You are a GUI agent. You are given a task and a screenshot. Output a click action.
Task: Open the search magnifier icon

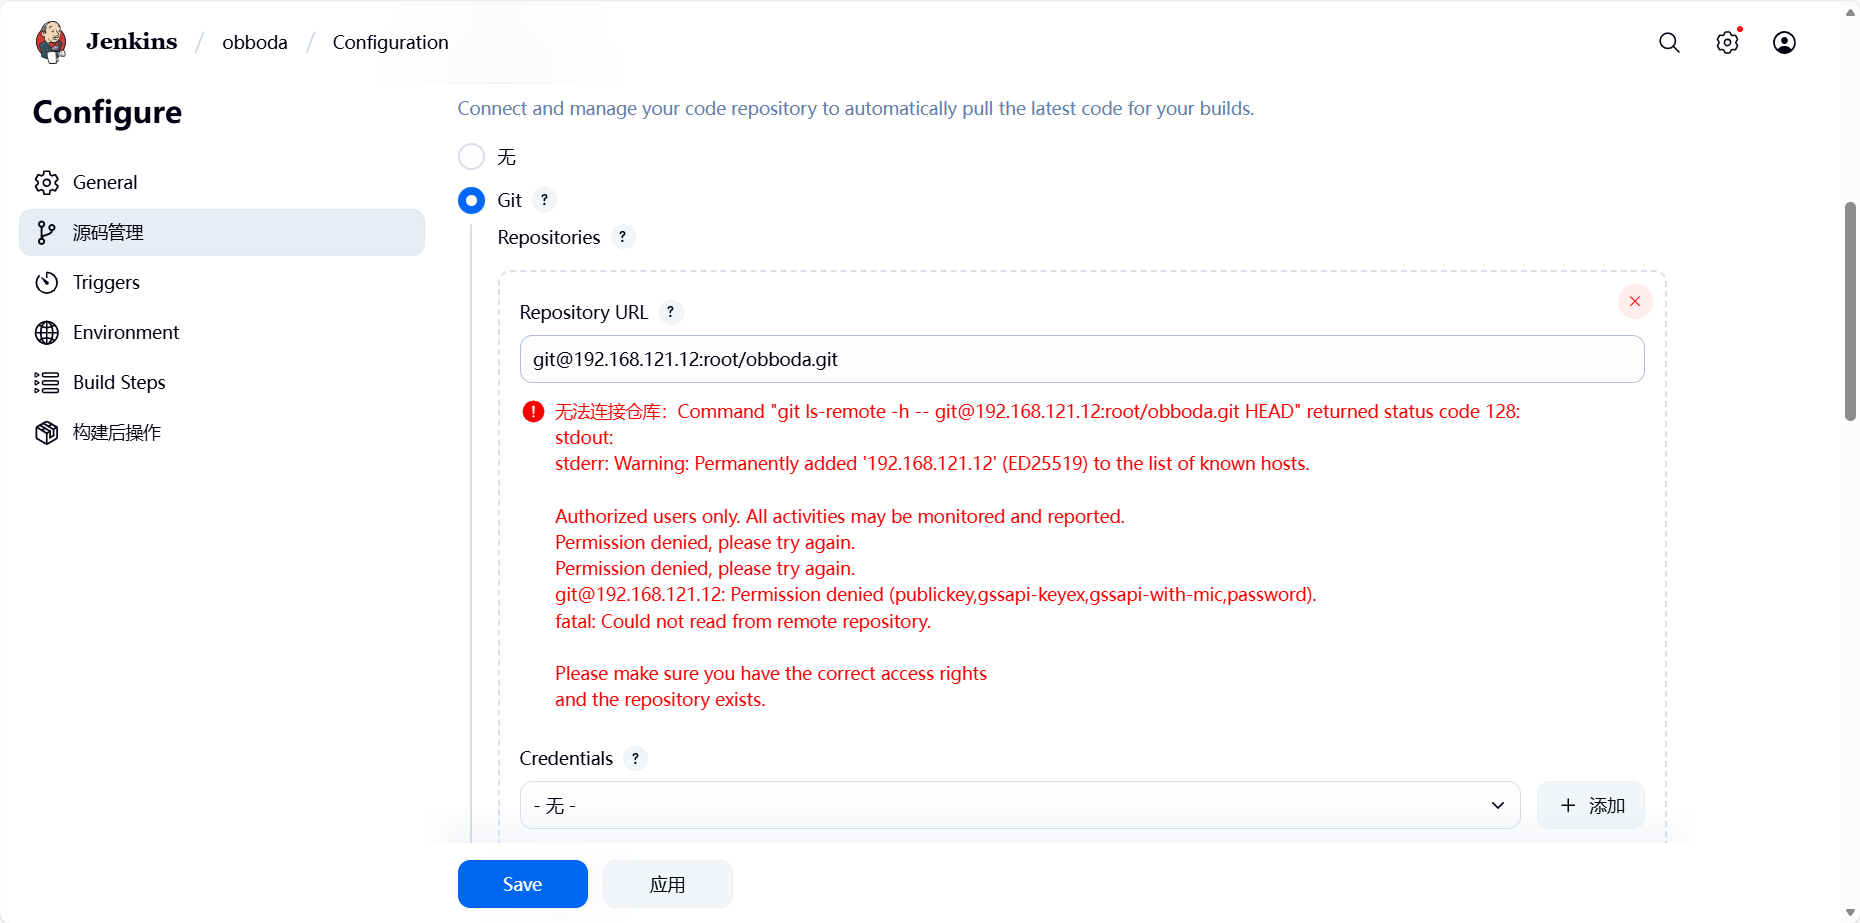[x=1669, y=42]
